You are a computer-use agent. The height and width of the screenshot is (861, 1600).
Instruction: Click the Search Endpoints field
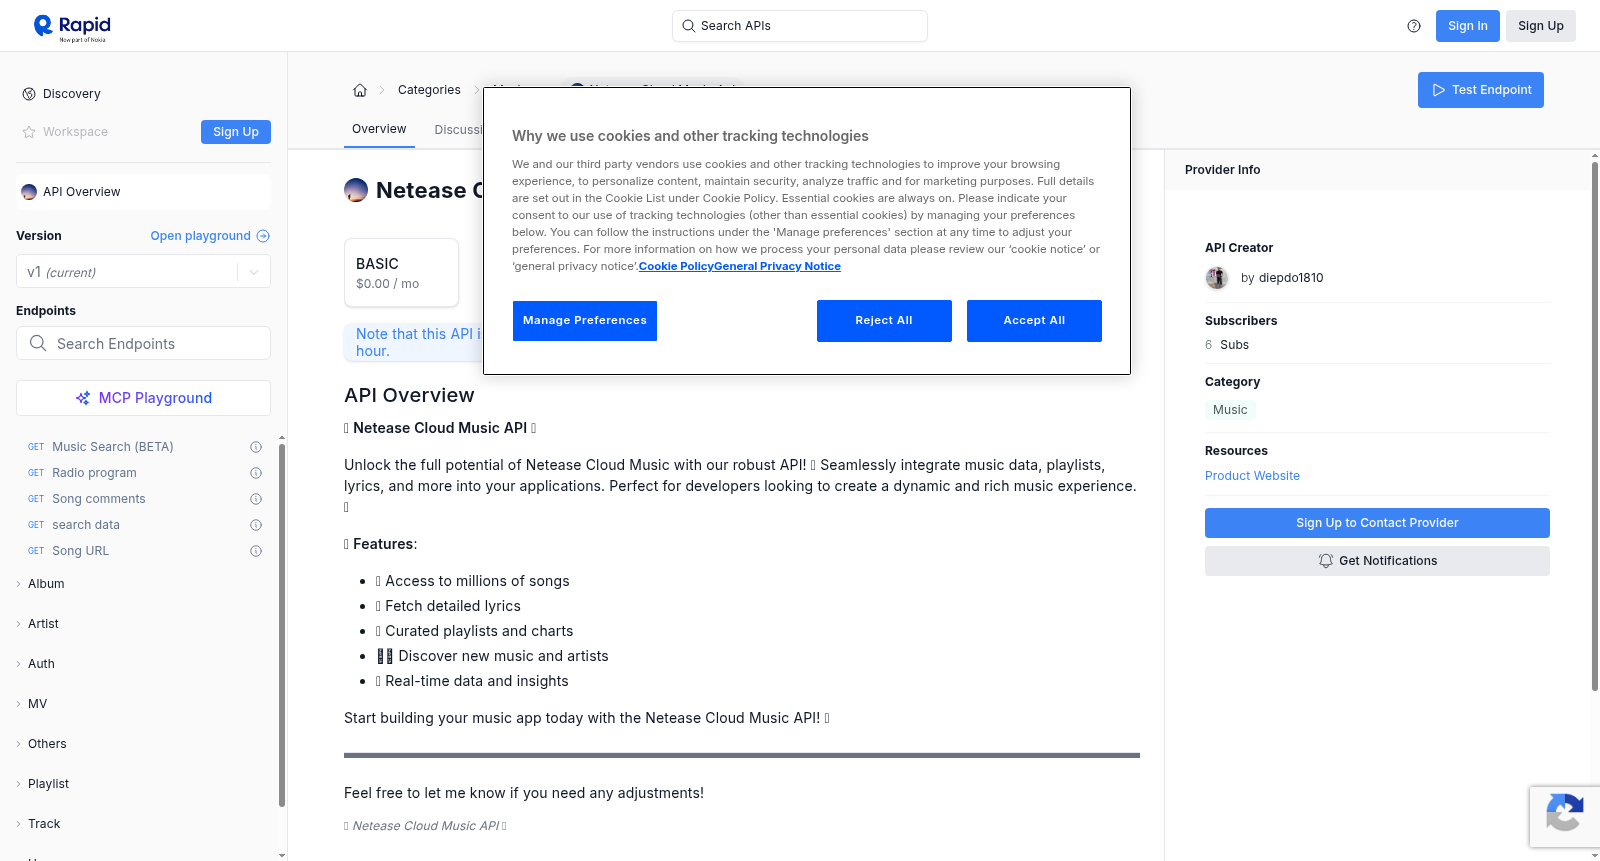[143, 343]
